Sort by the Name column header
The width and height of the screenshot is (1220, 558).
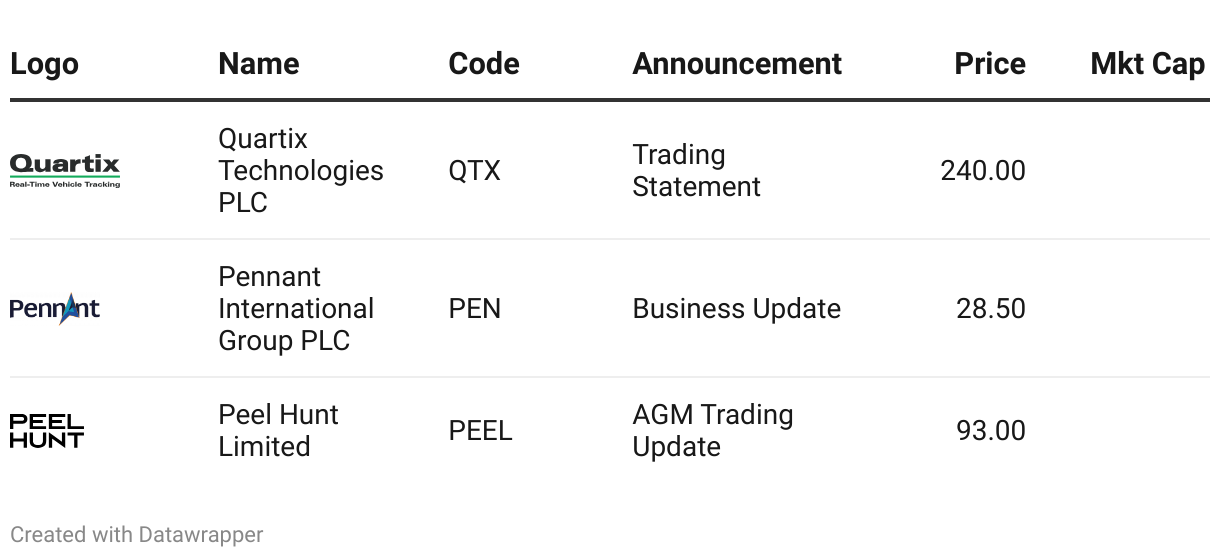258,64
